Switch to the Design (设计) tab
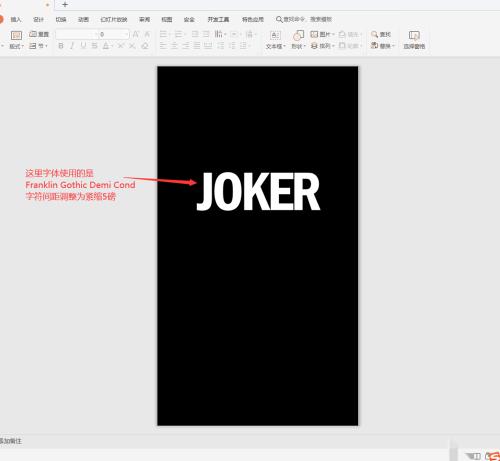500x461 pixels. coord(38,19)
